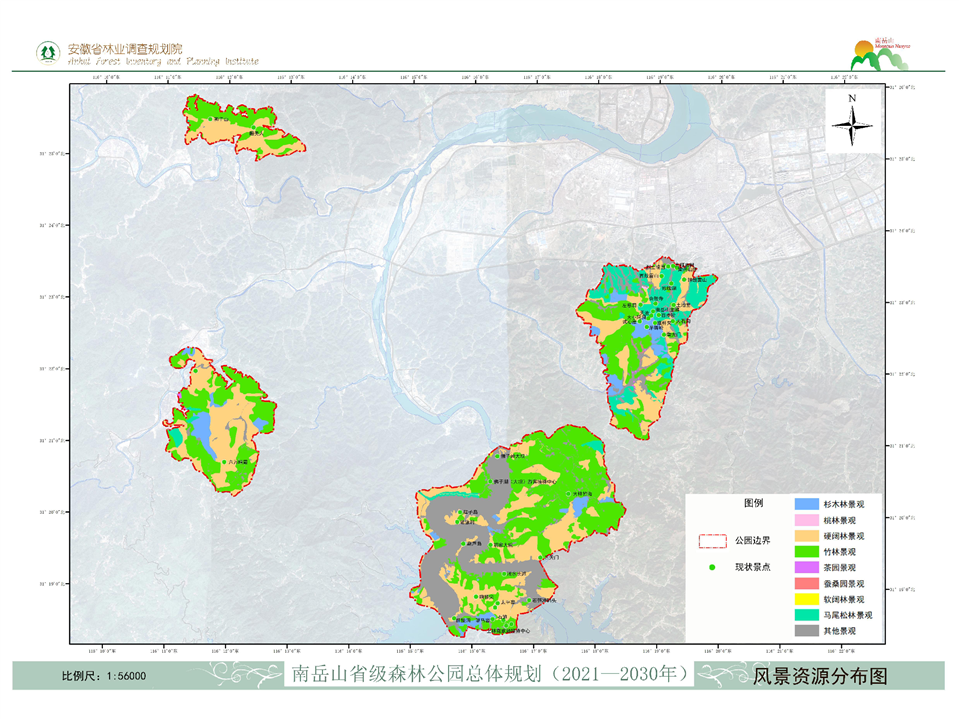Pick the yellow 软阔林景观 legend swatch

806,599
